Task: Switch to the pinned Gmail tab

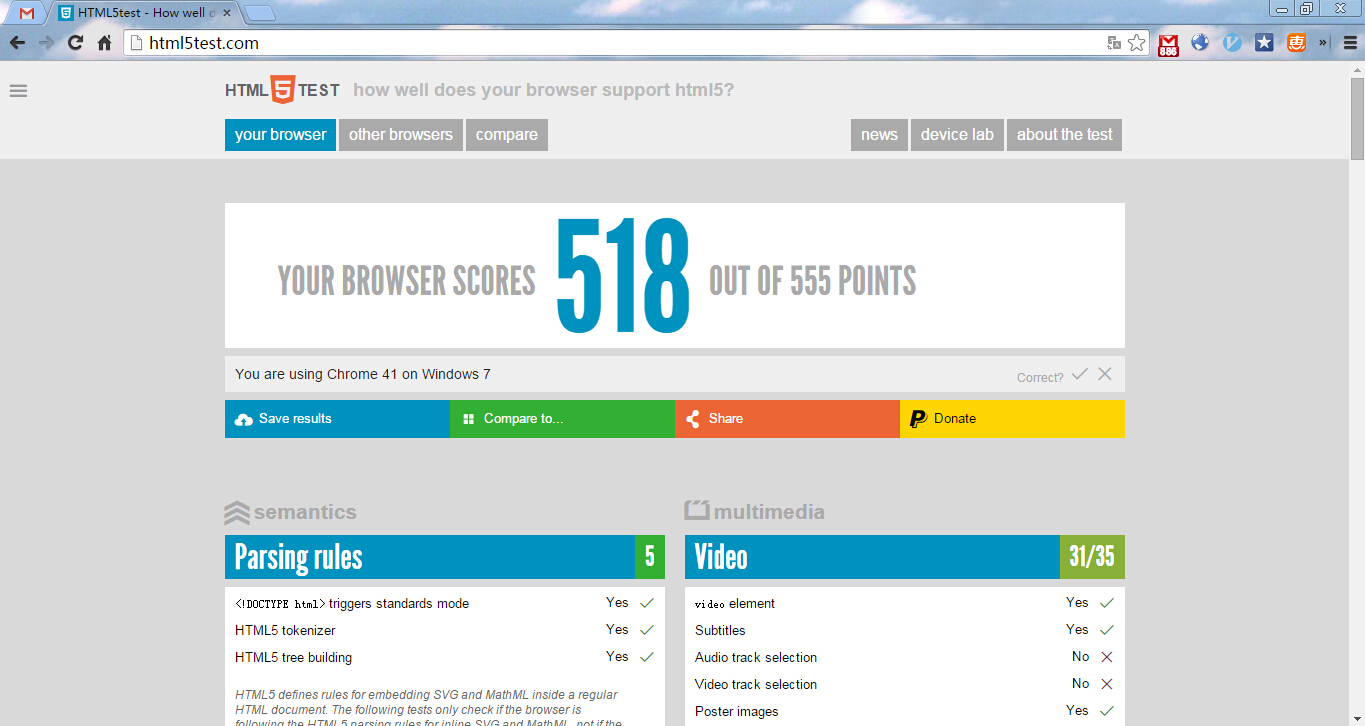Action: [27, 13]
